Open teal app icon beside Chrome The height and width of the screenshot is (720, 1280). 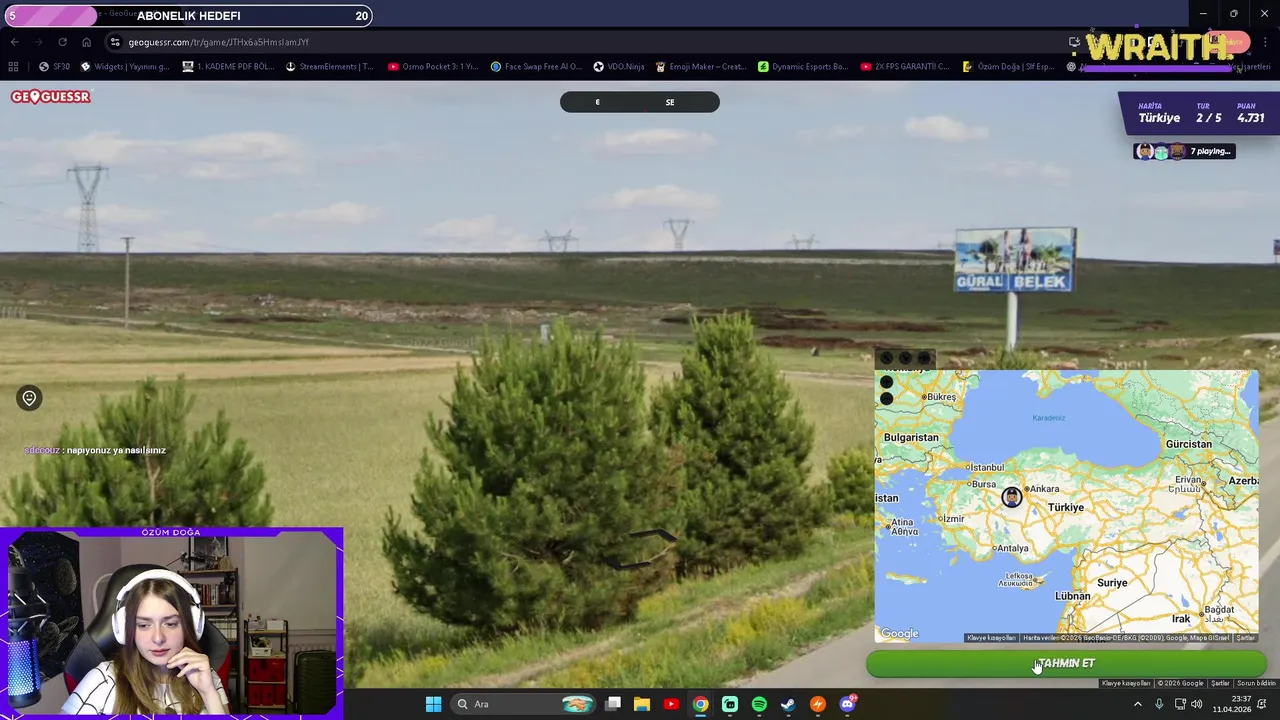(730, 704)
